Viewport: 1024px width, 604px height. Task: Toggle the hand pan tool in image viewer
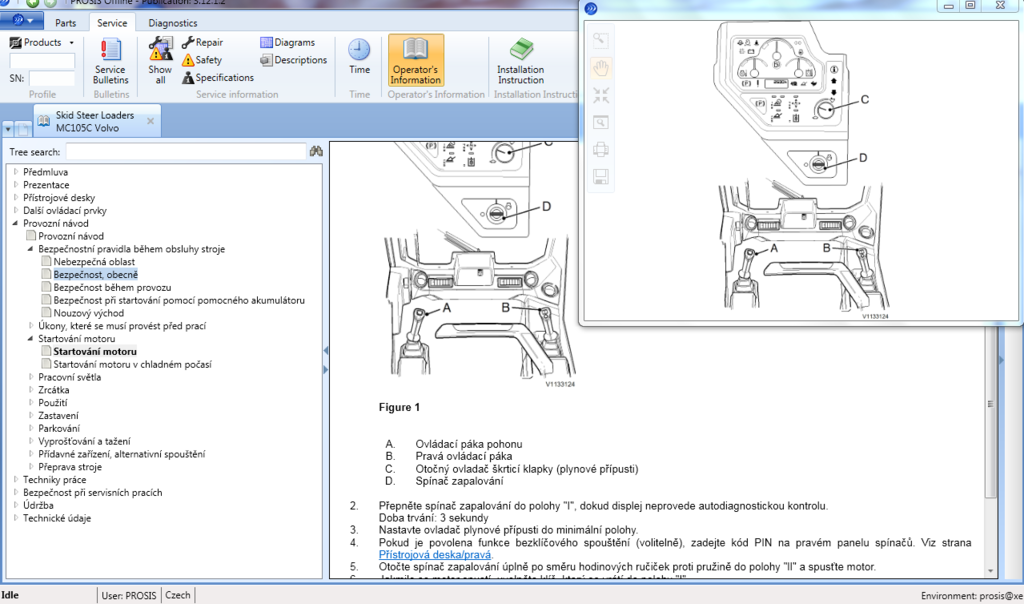pos(601,67)
